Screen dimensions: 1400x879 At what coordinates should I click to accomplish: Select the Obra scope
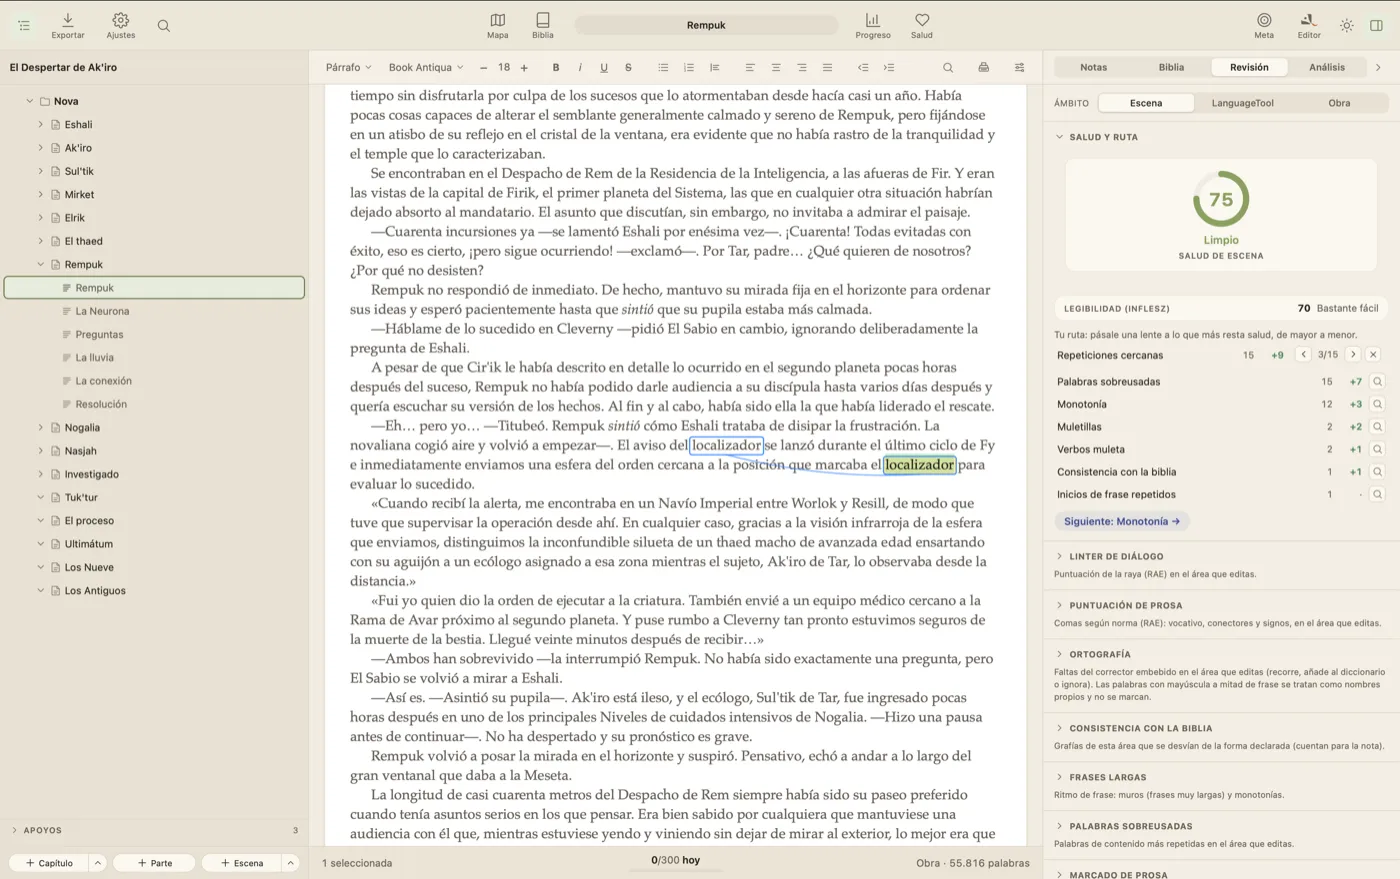pyautogui.click(x=1339, y=103)
